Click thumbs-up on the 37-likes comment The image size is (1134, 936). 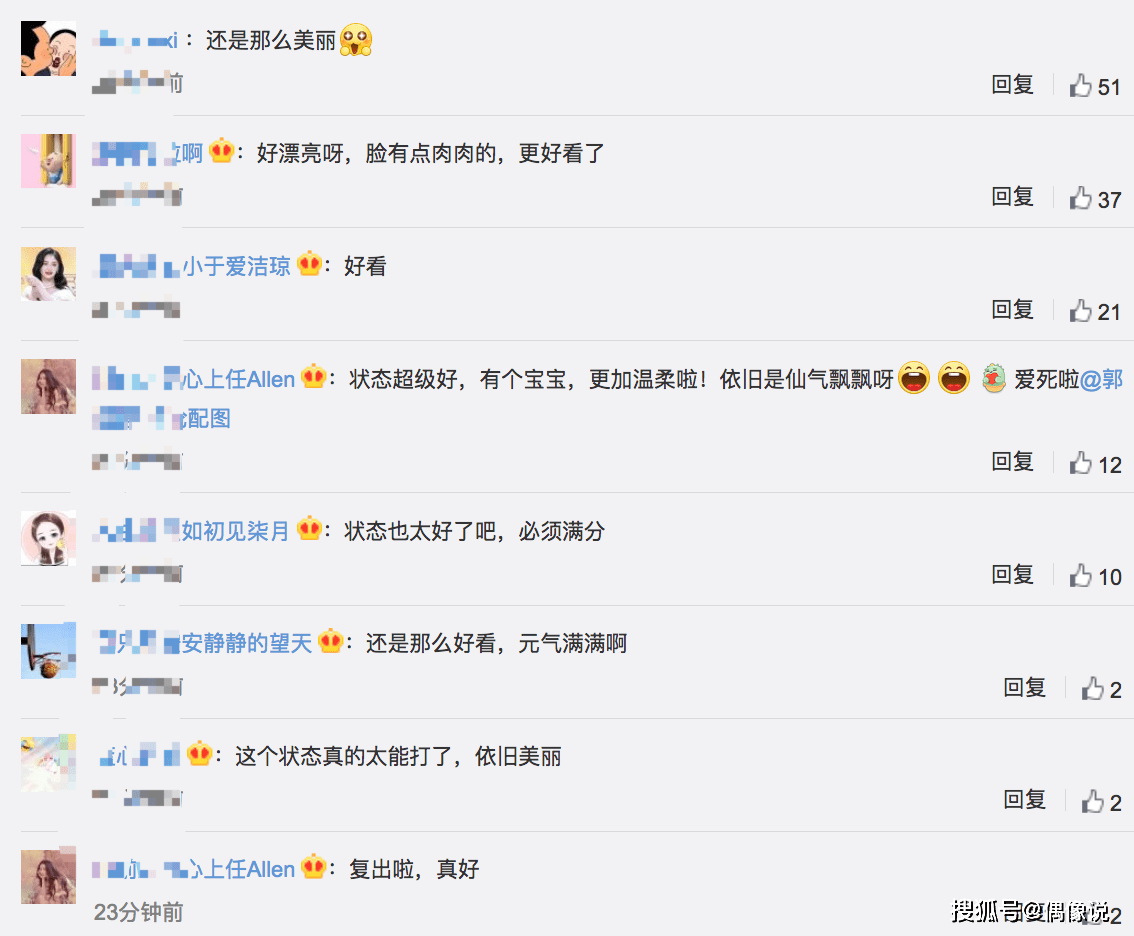[1080, 197]
